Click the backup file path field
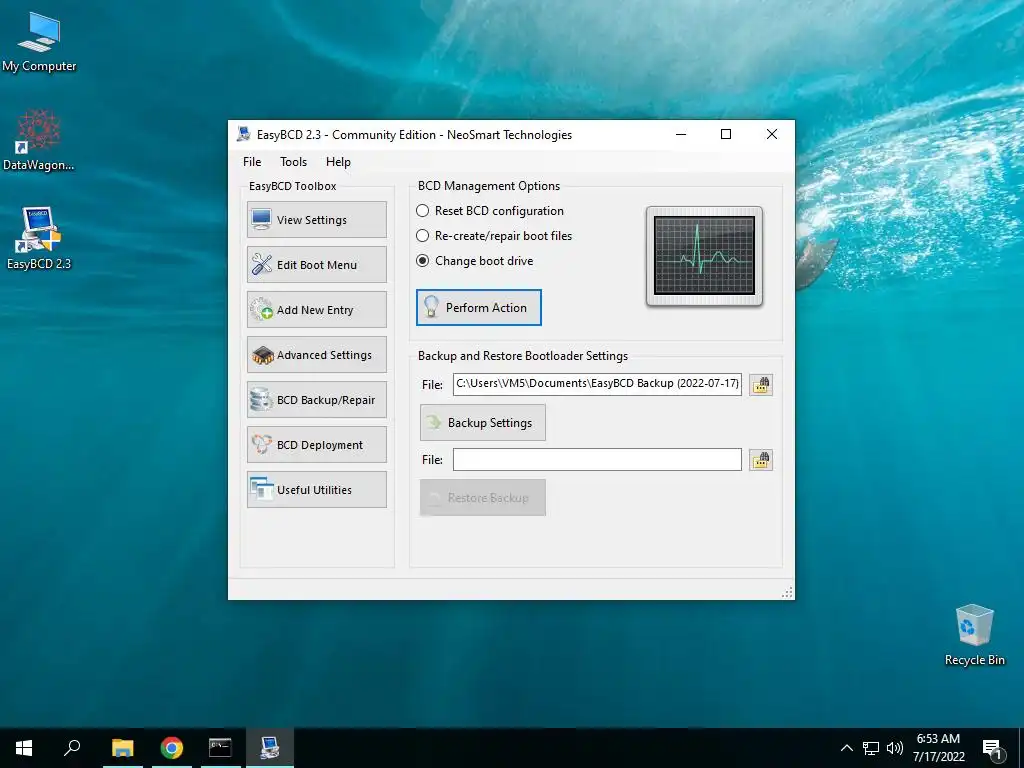This screenshot has height=768, width=1024. click(597, 384)
